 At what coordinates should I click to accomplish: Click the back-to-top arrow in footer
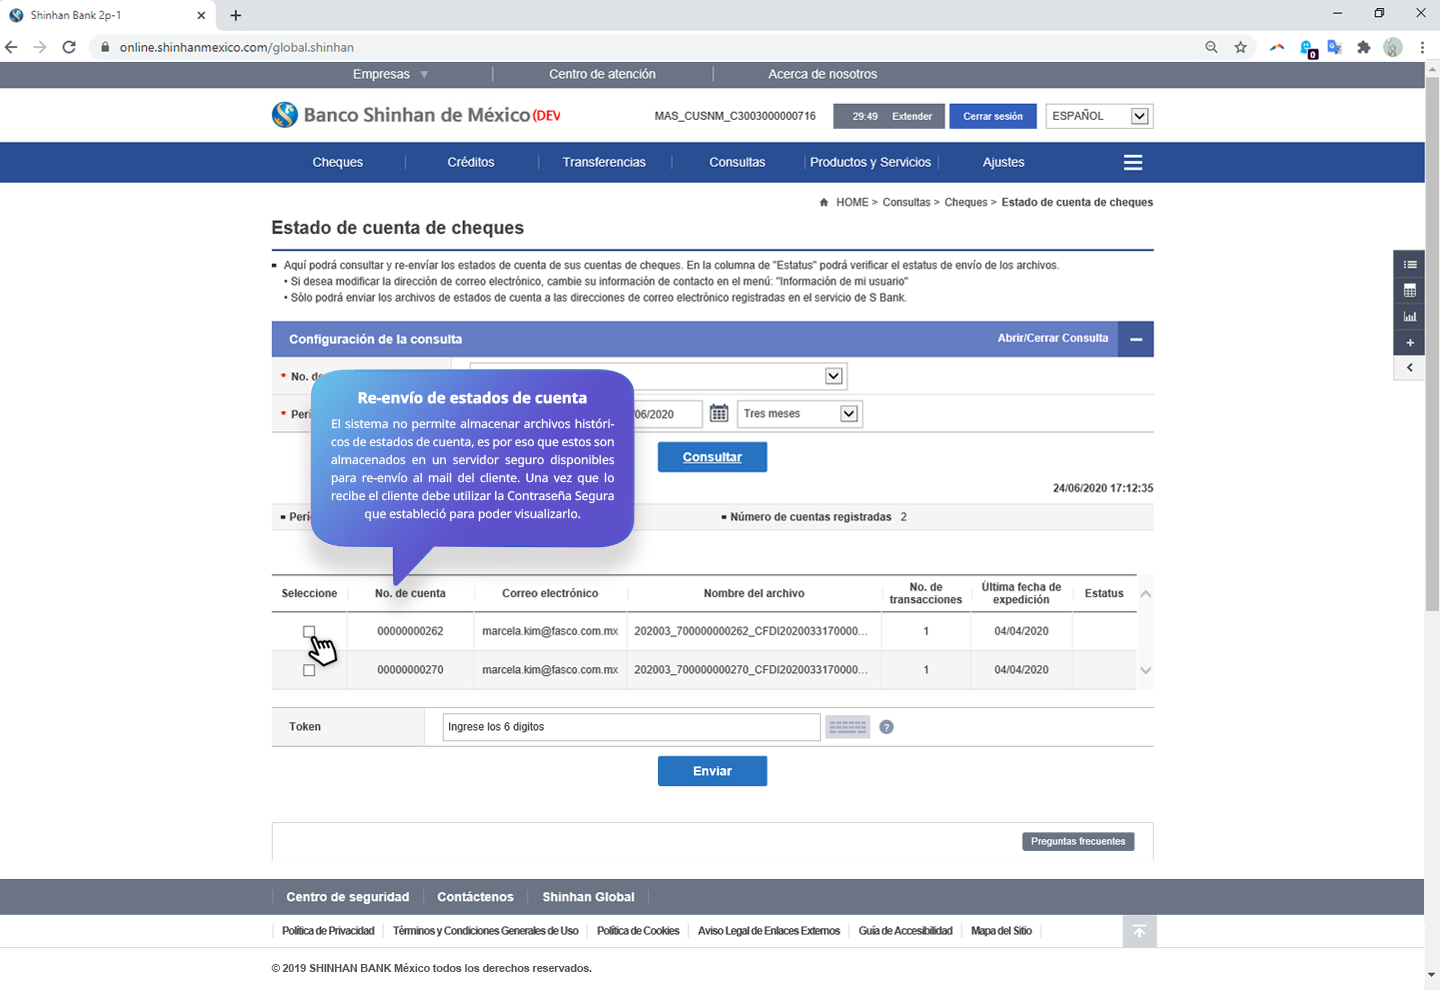coord(1139,931)
